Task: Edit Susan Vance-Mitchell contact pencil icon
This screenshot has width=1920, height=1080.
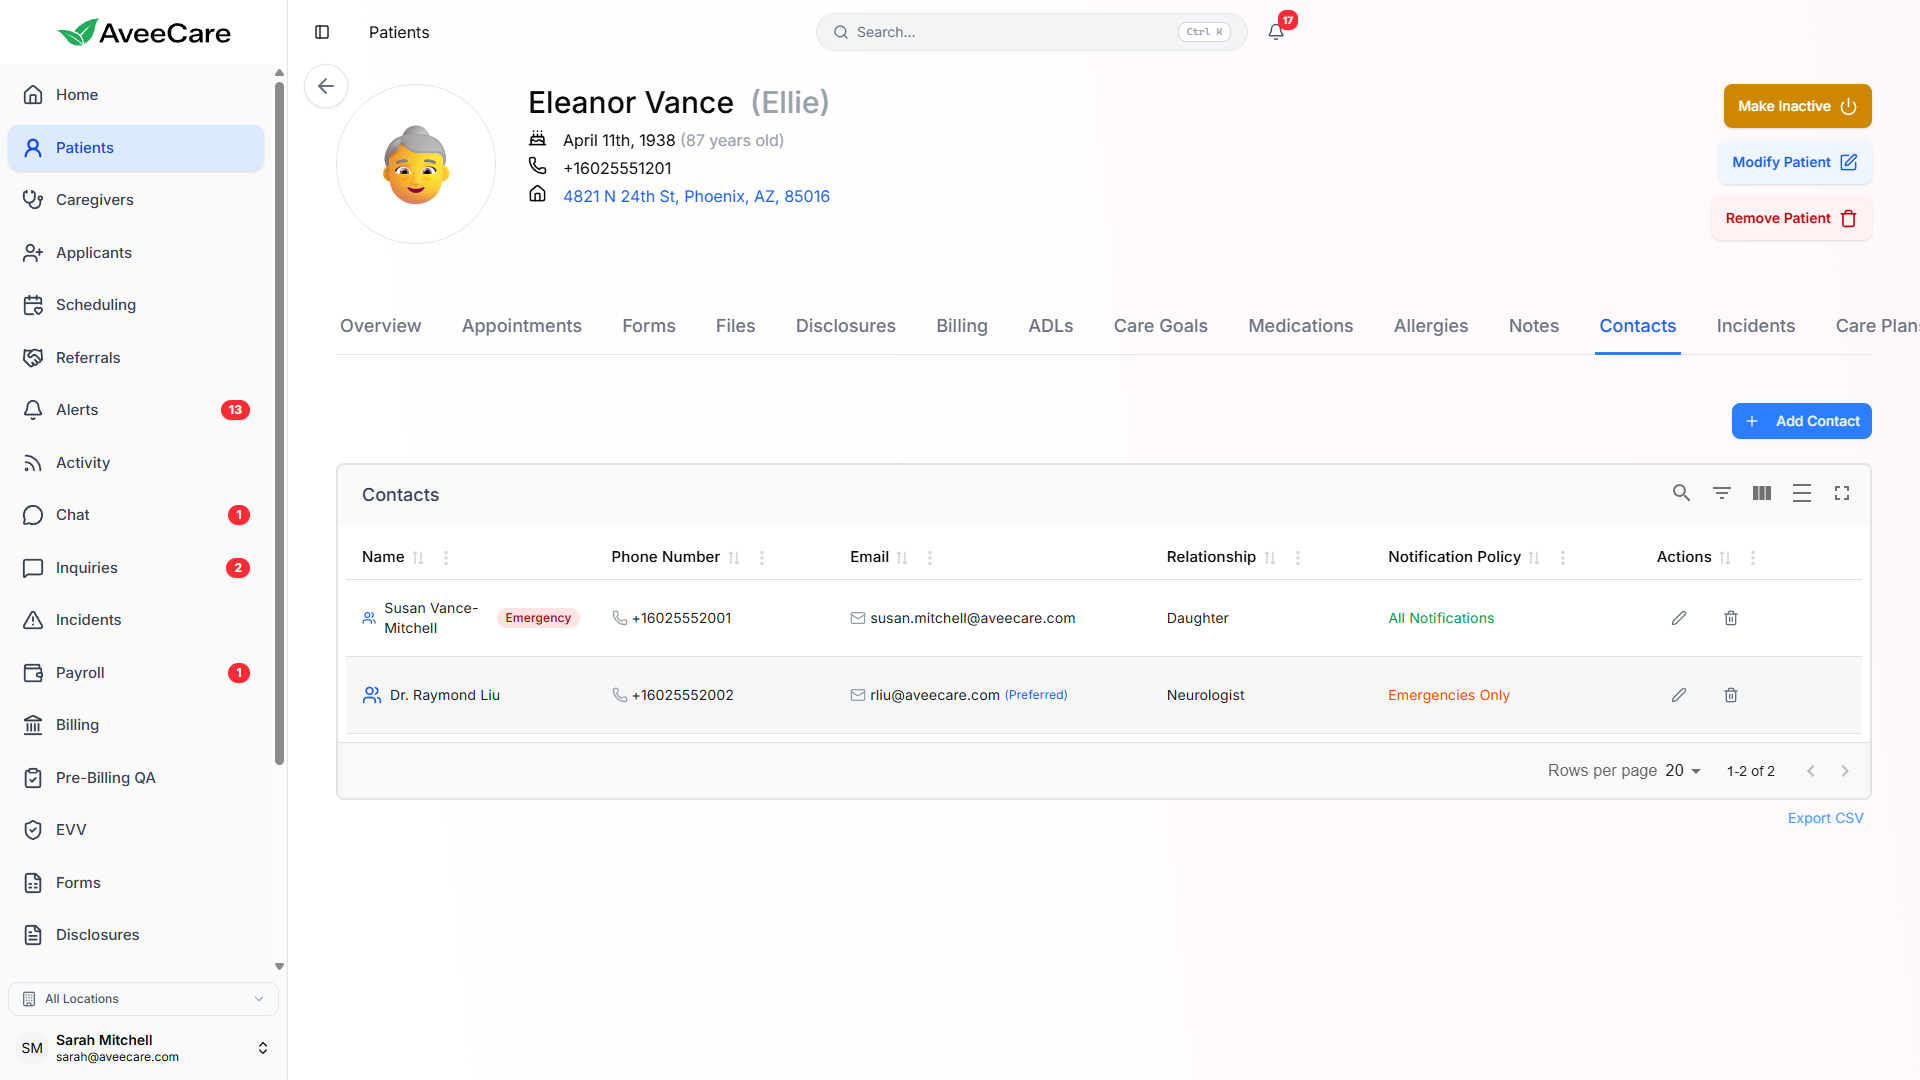Action: click(1678, 618)
